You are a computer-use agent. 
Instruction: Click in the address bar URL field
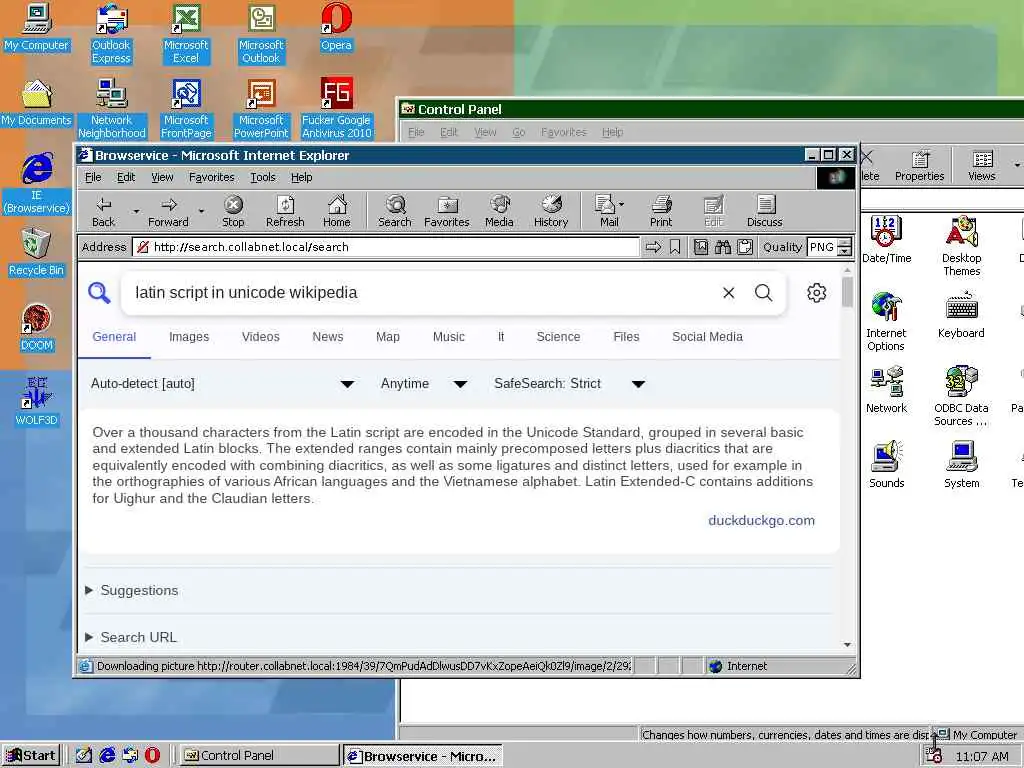tap(385, 247)
